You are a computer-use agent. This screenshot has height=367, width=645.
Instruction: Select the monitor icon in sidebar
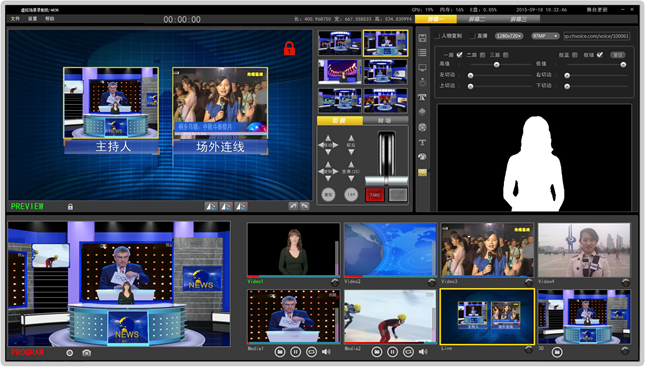point(422,67)
